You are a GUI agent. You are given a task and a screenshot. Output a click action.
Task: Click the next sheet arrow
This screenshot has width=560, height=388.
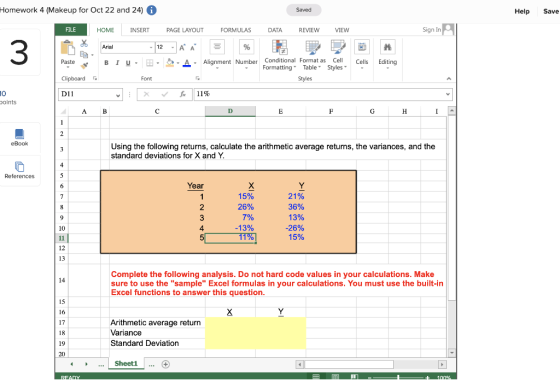(x=86, y=364)
